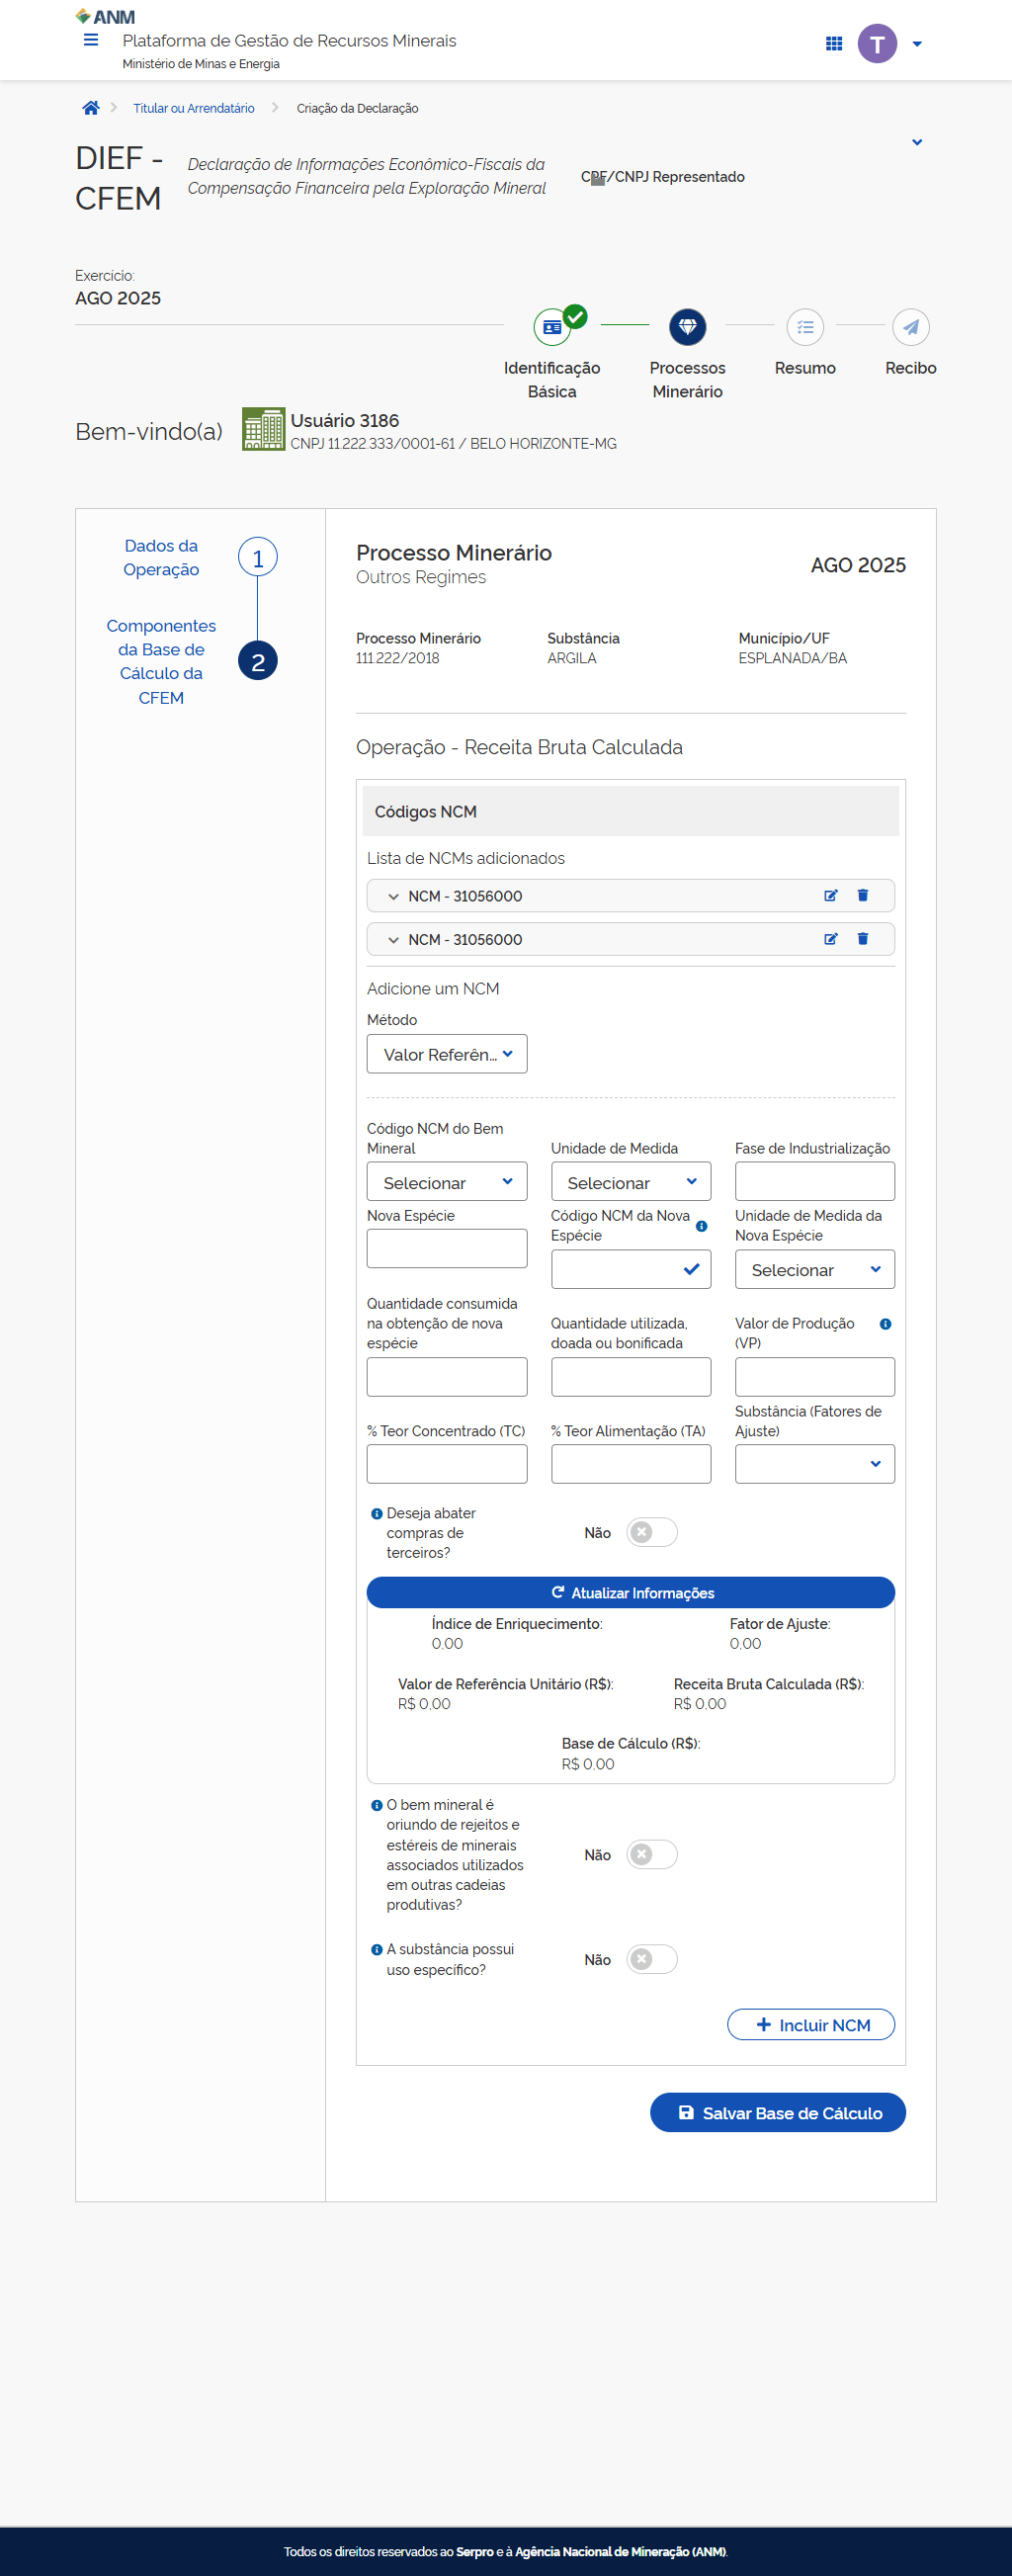Viewport: 1012px width, 2576px height.
Task: Go to Dados da Operação step
Action: (x=161, y=557)
